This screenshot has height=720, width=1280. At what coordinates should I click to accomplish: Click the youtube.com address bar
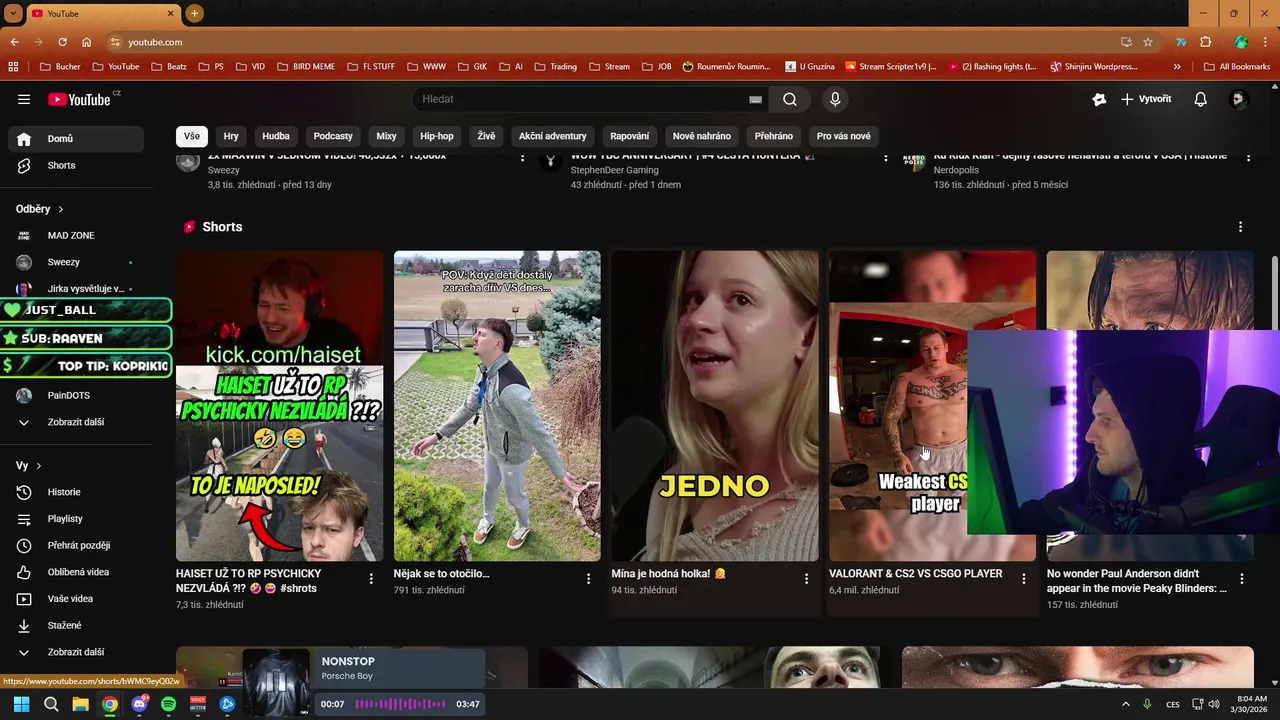tap(610, 42)
